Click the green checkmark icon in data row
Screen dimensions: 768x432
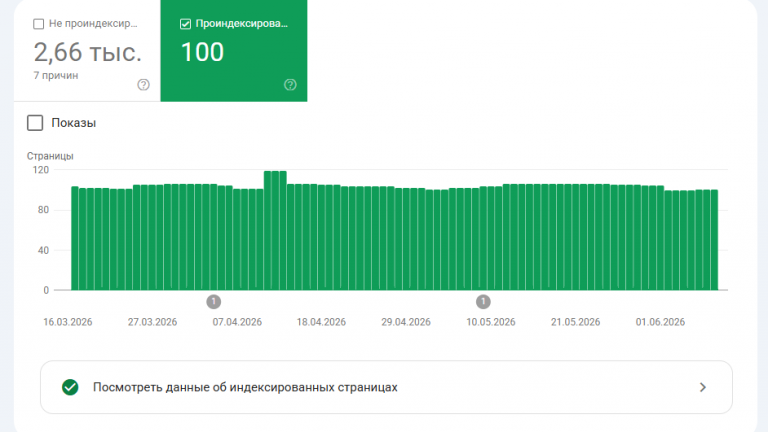click(70, 387)
